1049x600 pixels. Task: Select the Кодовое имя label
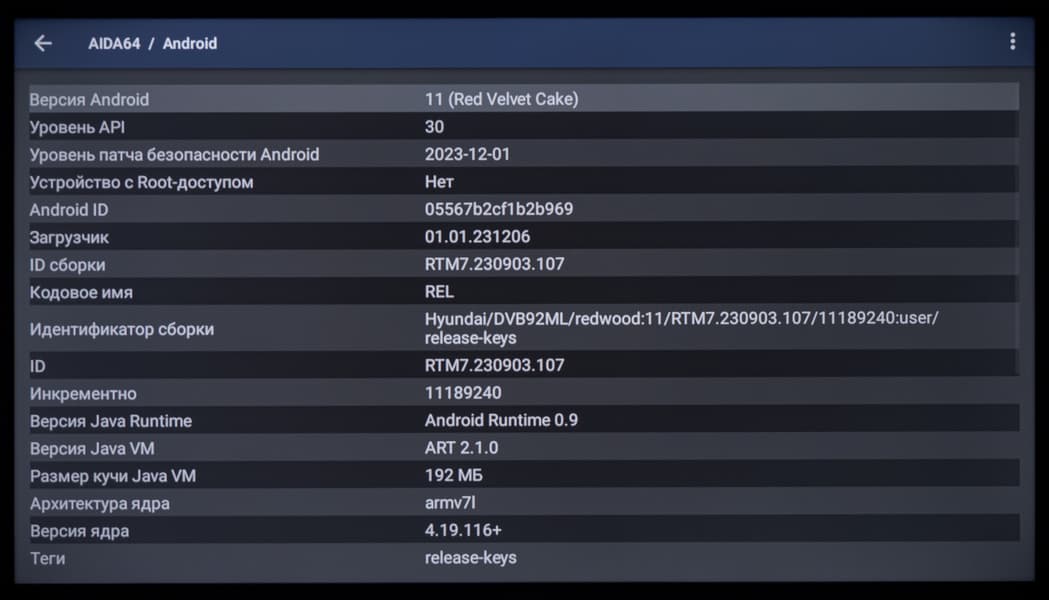81,292
